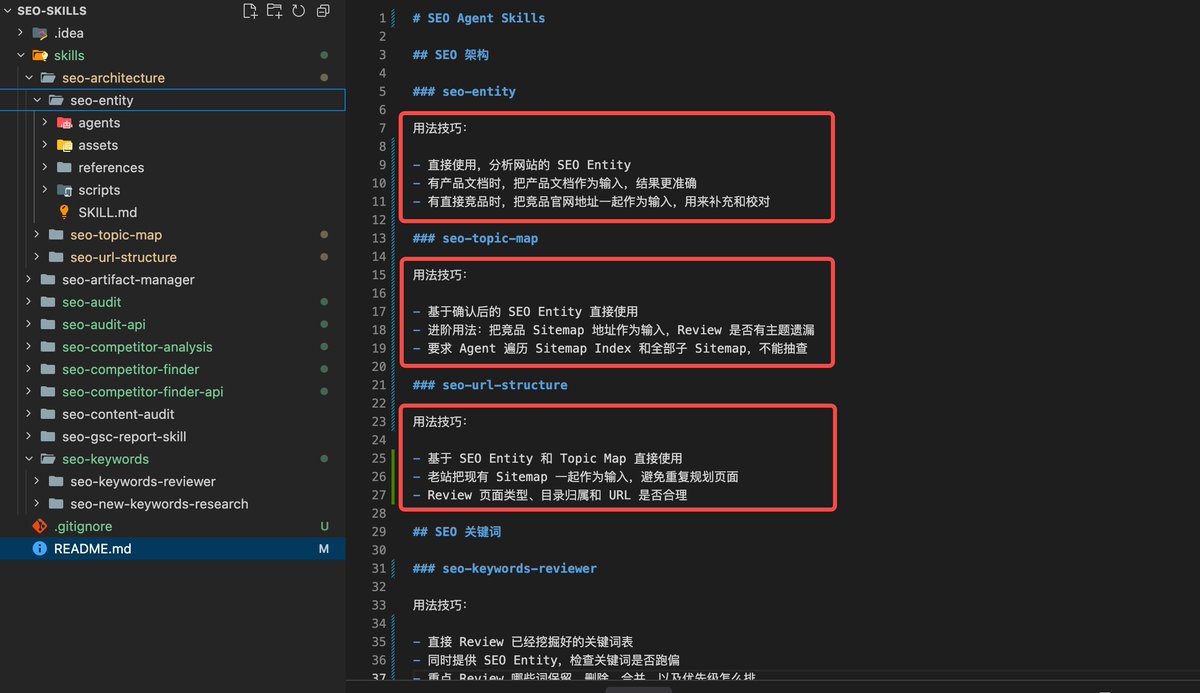Image resolution: width=1200 pixels, height=693 pixels.
Task: Click the New Folder icon in explorer header
Action: point(274,11)
